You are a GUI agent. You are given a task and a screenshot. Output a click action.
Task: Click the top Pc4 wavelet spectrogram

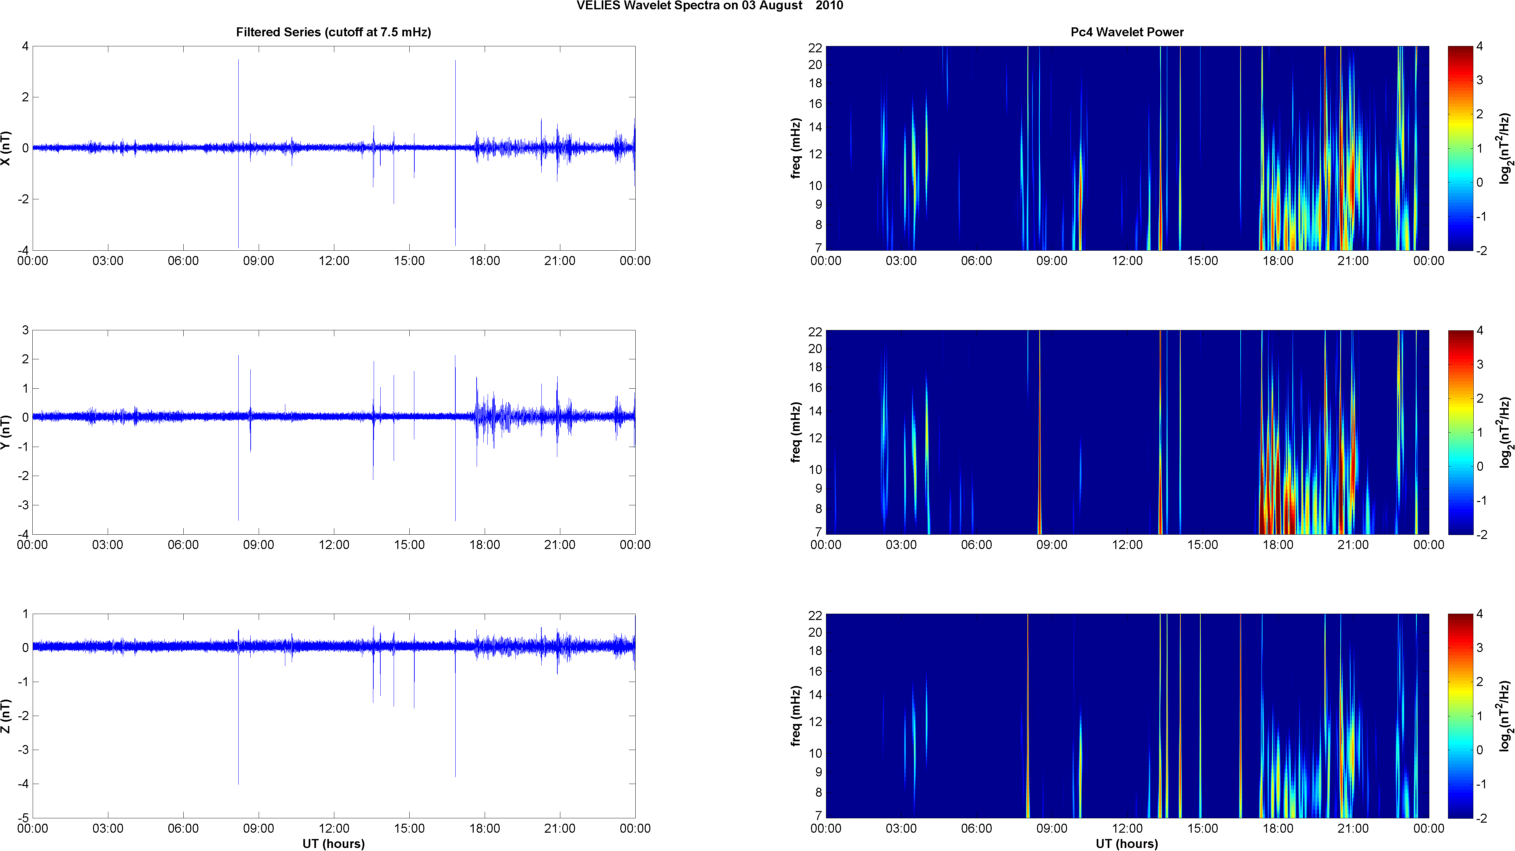(x=1127, y=148)
